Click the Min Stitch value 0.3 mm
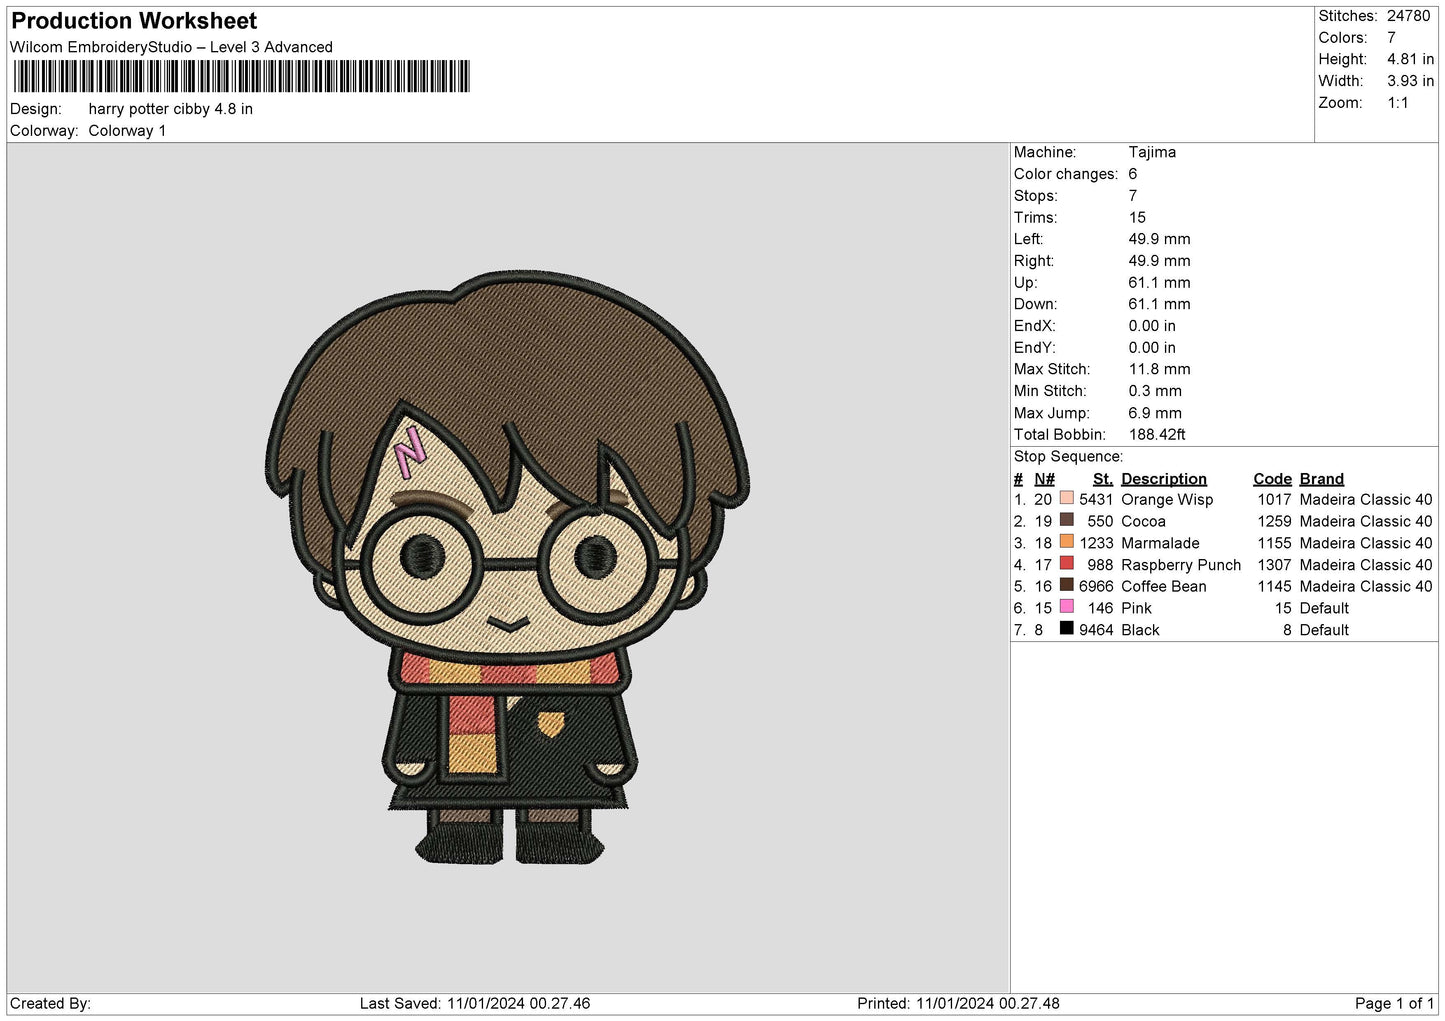 (1155, 391)
